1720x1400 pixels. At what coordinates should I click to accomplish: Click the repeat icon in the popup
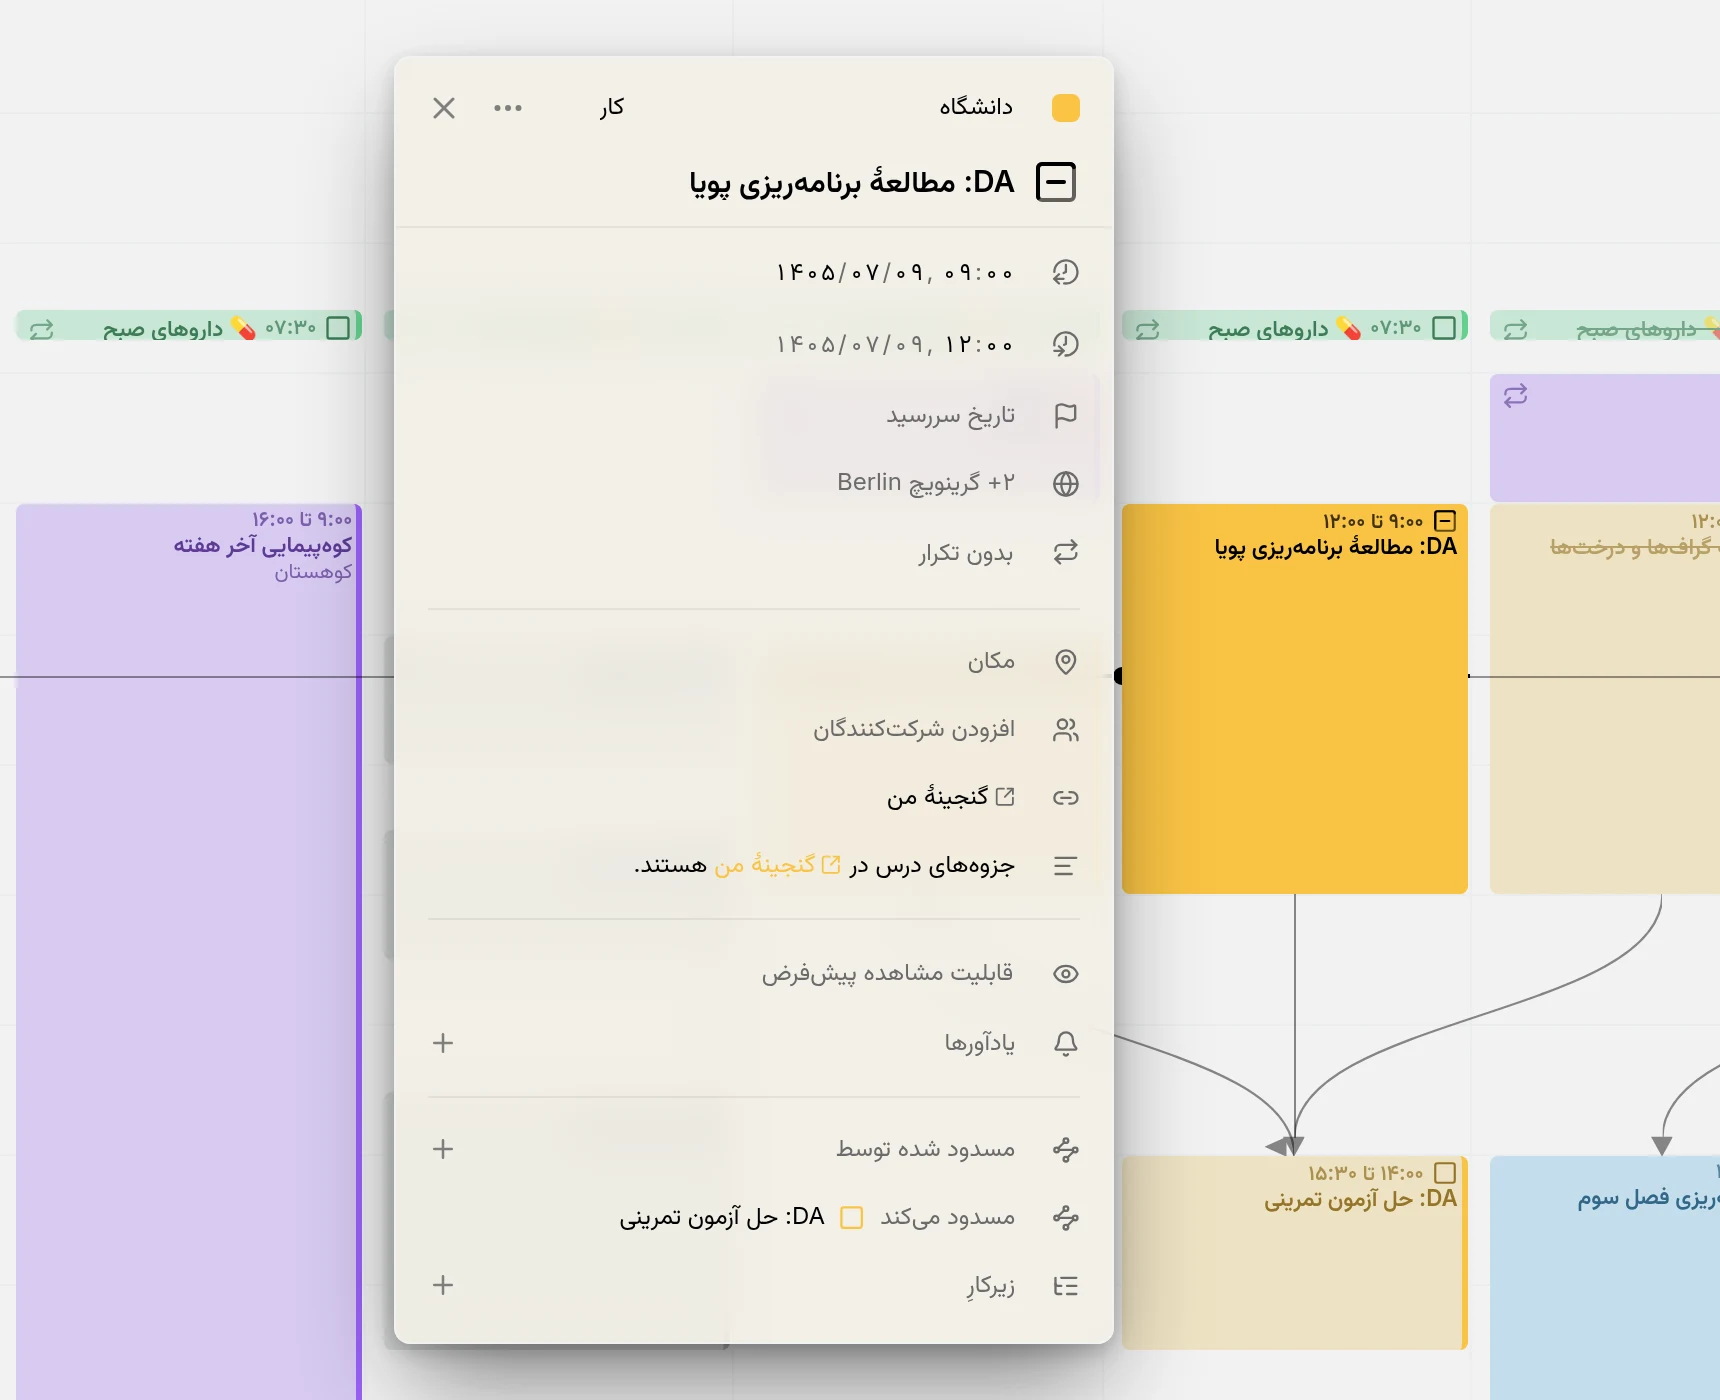point(1066,552)
